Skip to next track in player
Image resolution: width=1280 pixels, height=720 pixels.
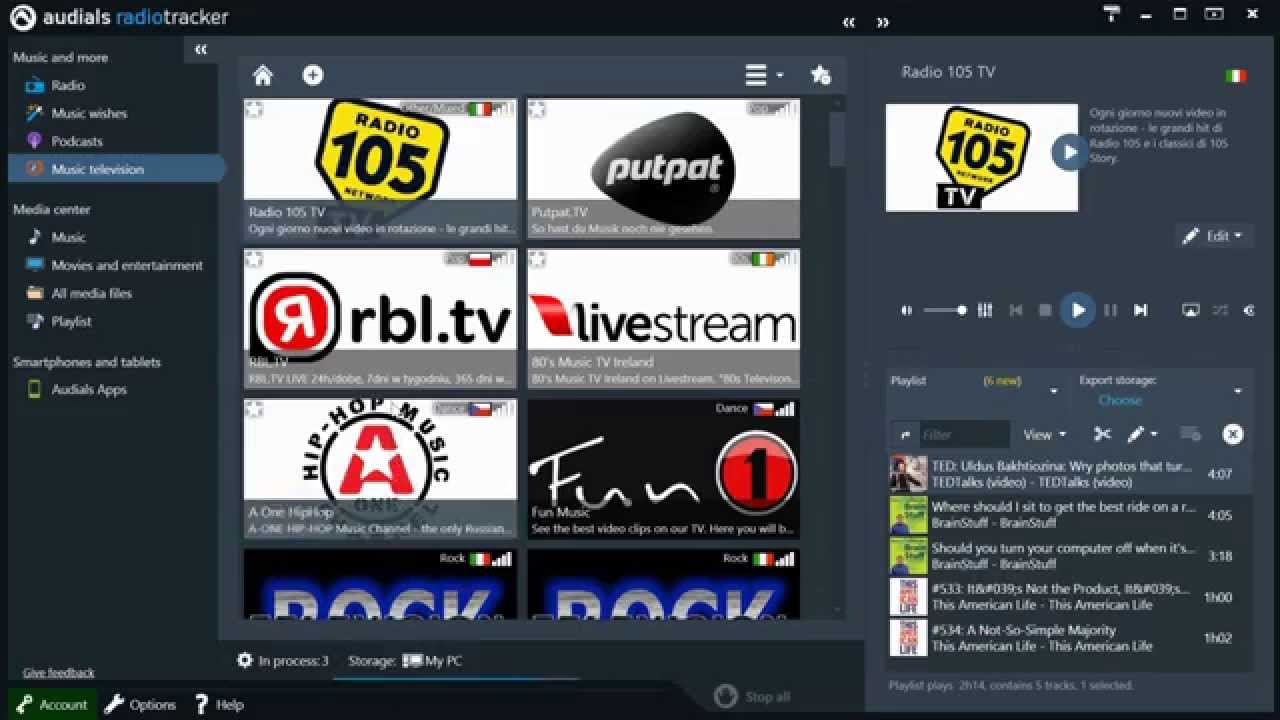tap(1140, 310)
